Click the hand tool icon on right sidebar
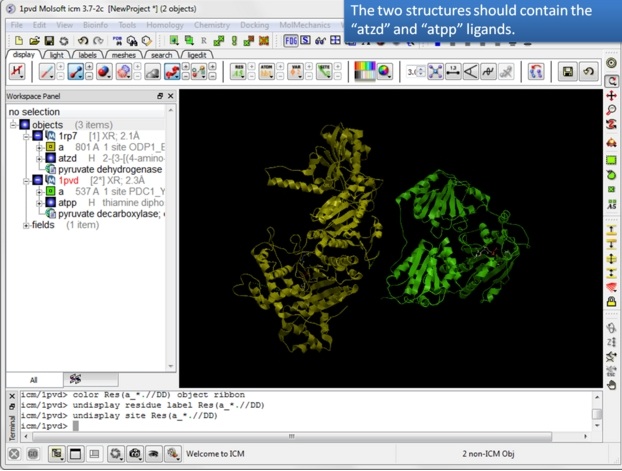This screenshot has width=622, height=471. (612, 385)
